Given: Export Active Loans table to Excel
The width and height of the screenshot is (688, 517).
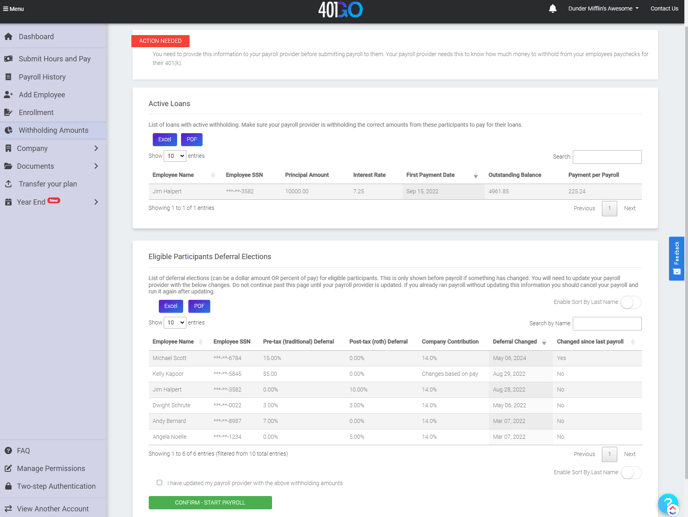Looking at the screenshot, I should 164,140.
